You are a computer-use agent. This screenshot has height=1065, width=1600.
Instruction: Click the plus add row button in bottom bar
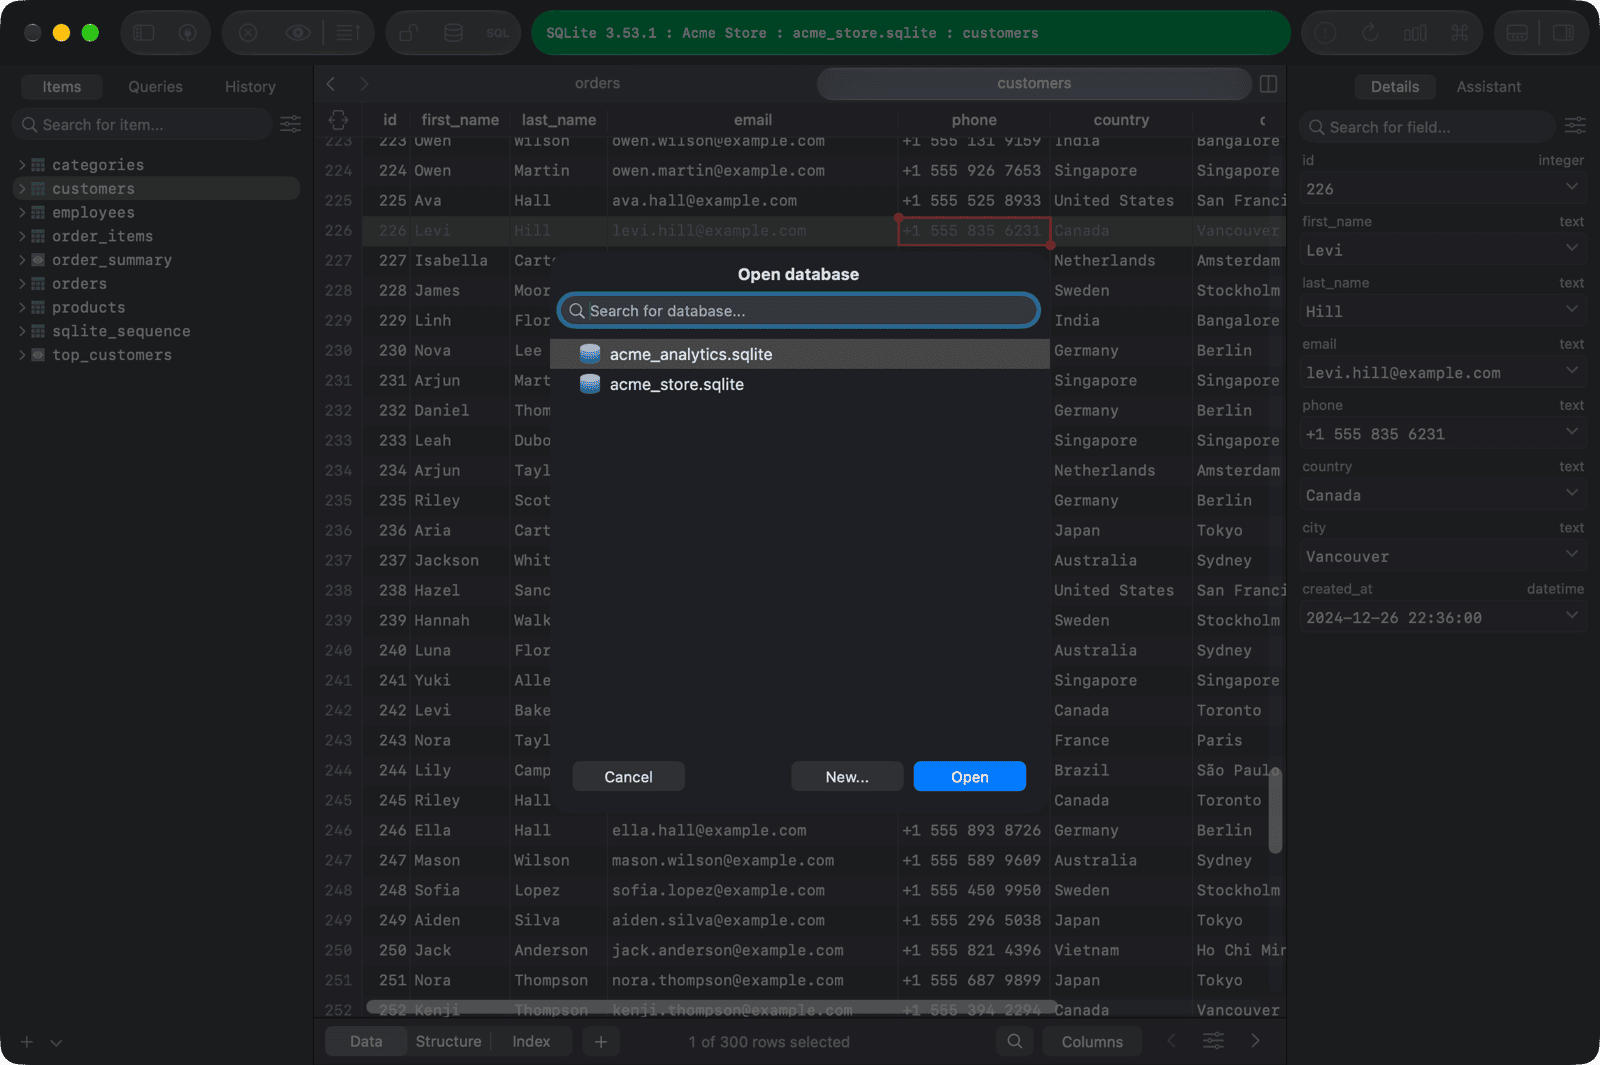pyautogui.click(x=600, y=1041)
